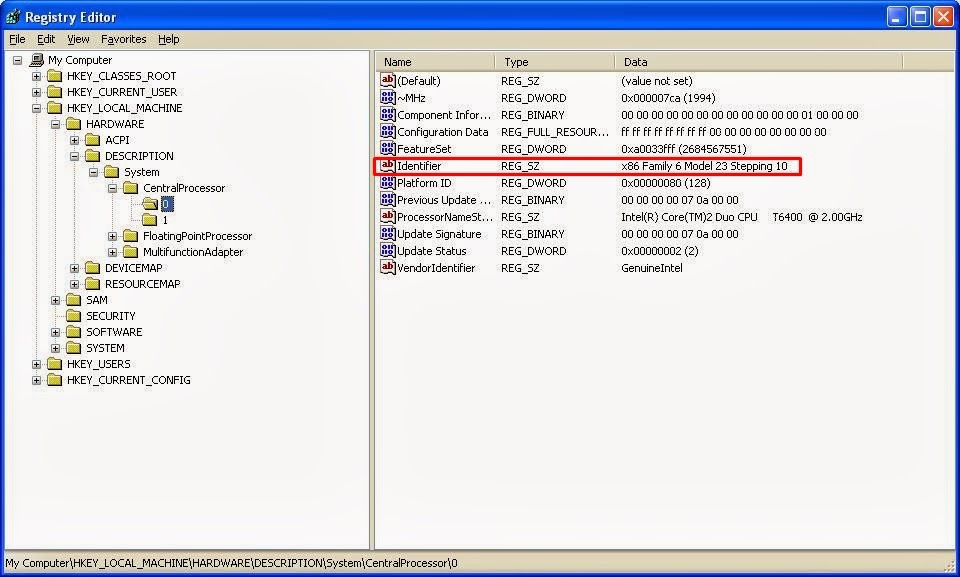Open the Edit menu
Image resolution: width=960 pixels, height=577 pixels.
click(46, 39)
